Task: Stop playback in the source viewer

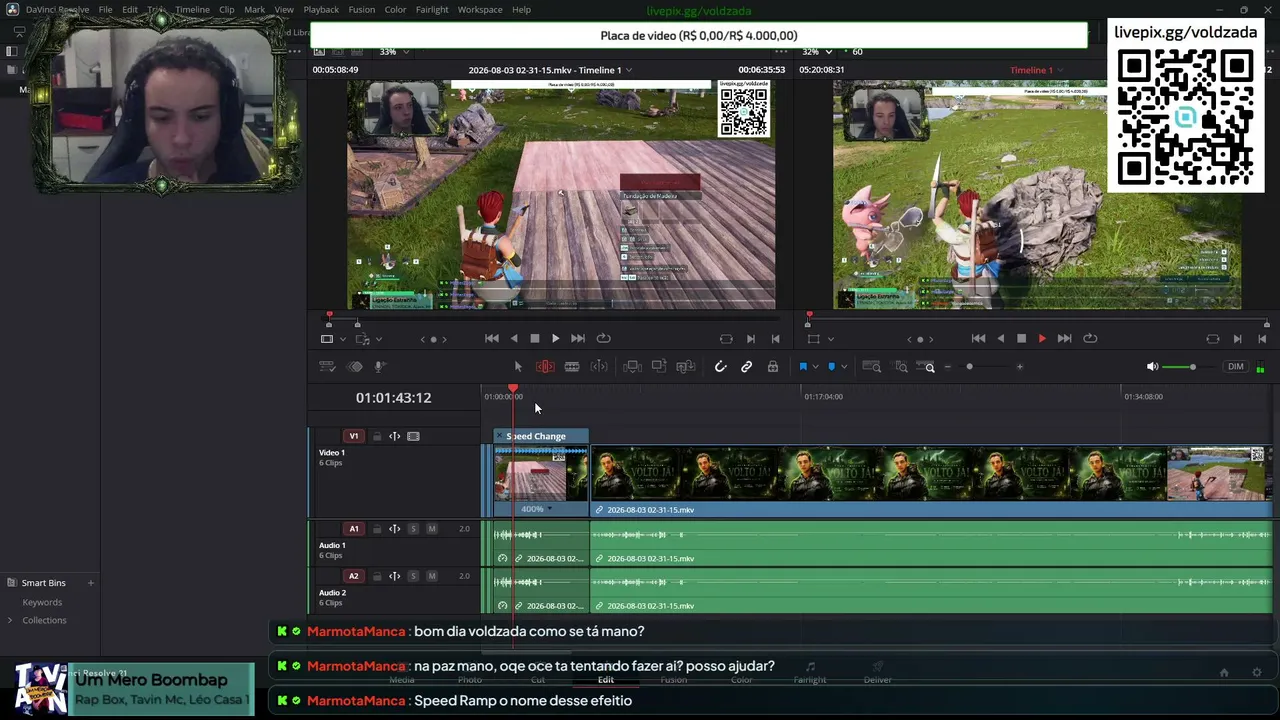Action: tap(535, 339)
